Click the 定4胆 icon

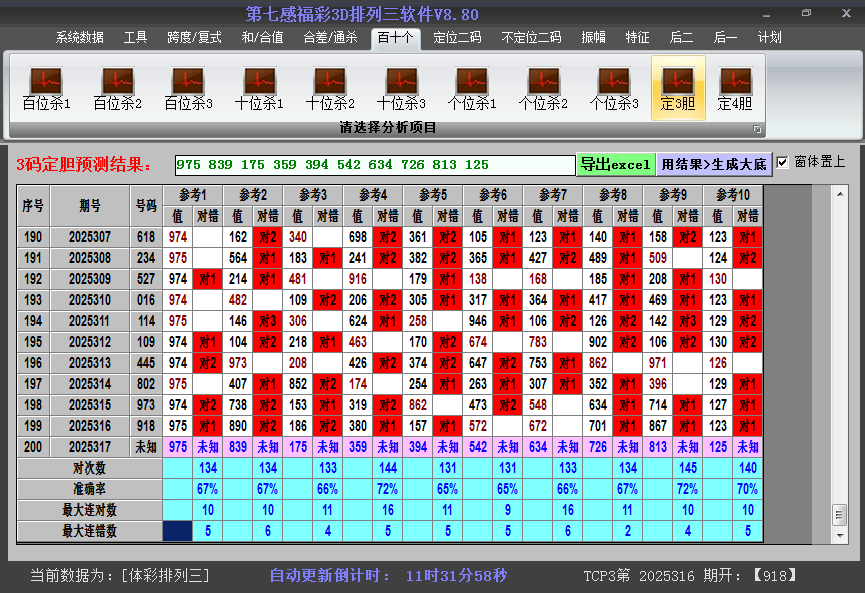tap(735, 88)
